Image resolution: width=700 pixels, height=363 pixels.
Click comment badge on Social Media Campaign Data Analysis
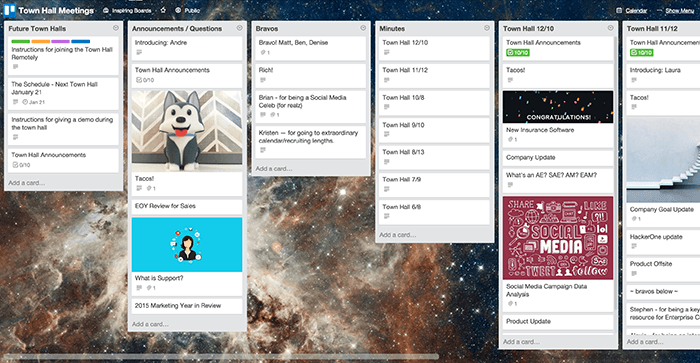(x=512, y=304)
